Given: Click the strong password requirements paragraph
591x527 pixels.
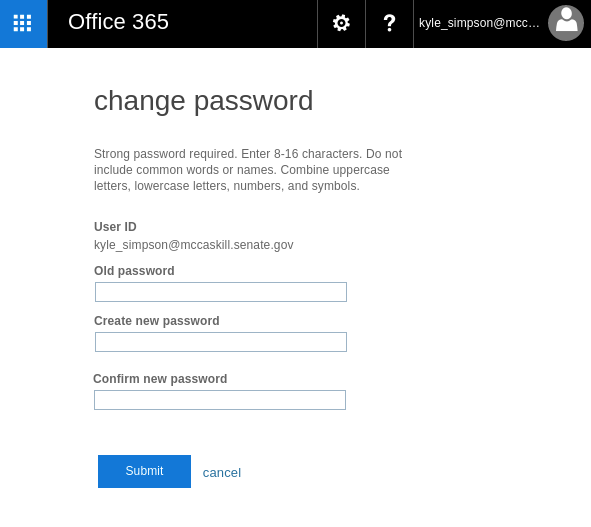Looking at the screenshot, I should coord(248,170).
